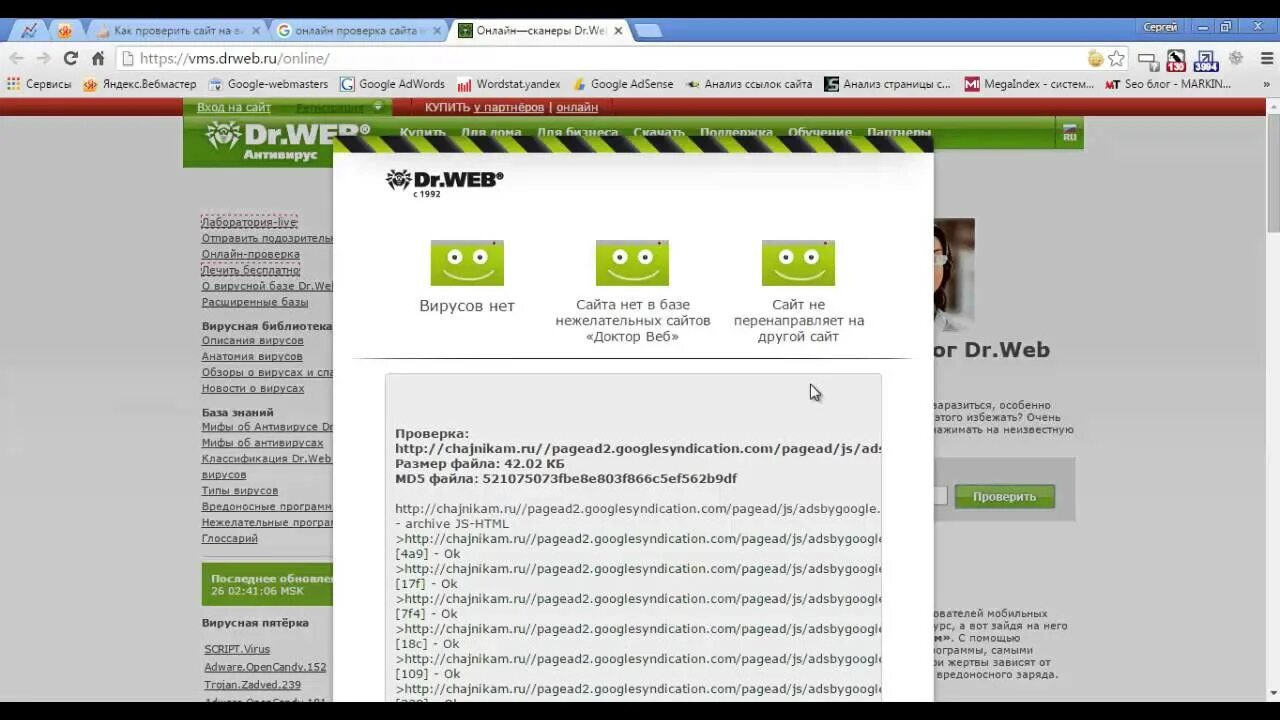Bookmark this page with the star icon

1116,58
